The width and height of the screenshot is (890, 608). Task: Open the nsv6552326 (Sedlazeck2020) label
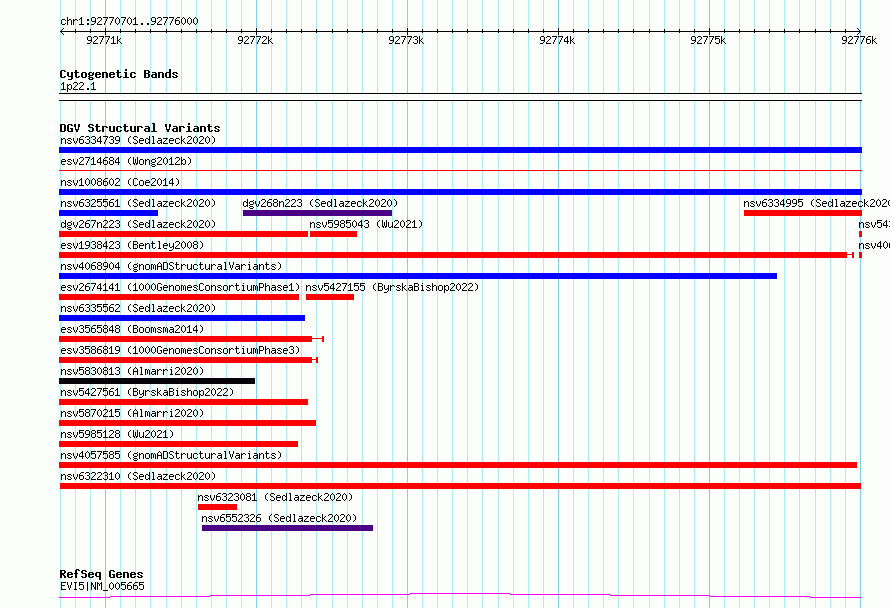279,518
